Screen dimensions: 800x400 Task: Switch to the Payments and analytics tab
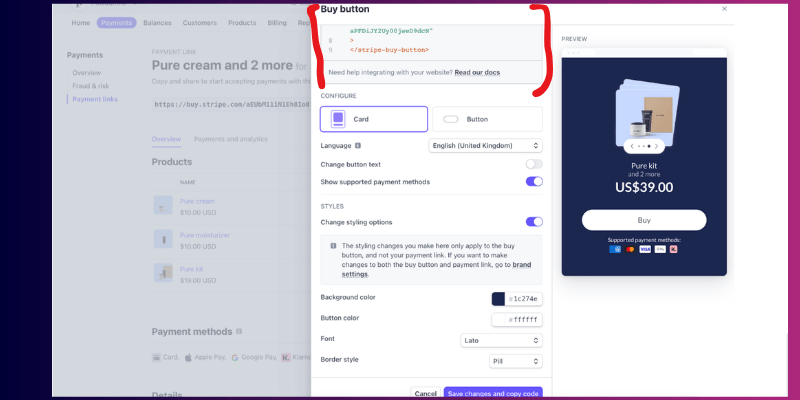click(x=231, y=139)
